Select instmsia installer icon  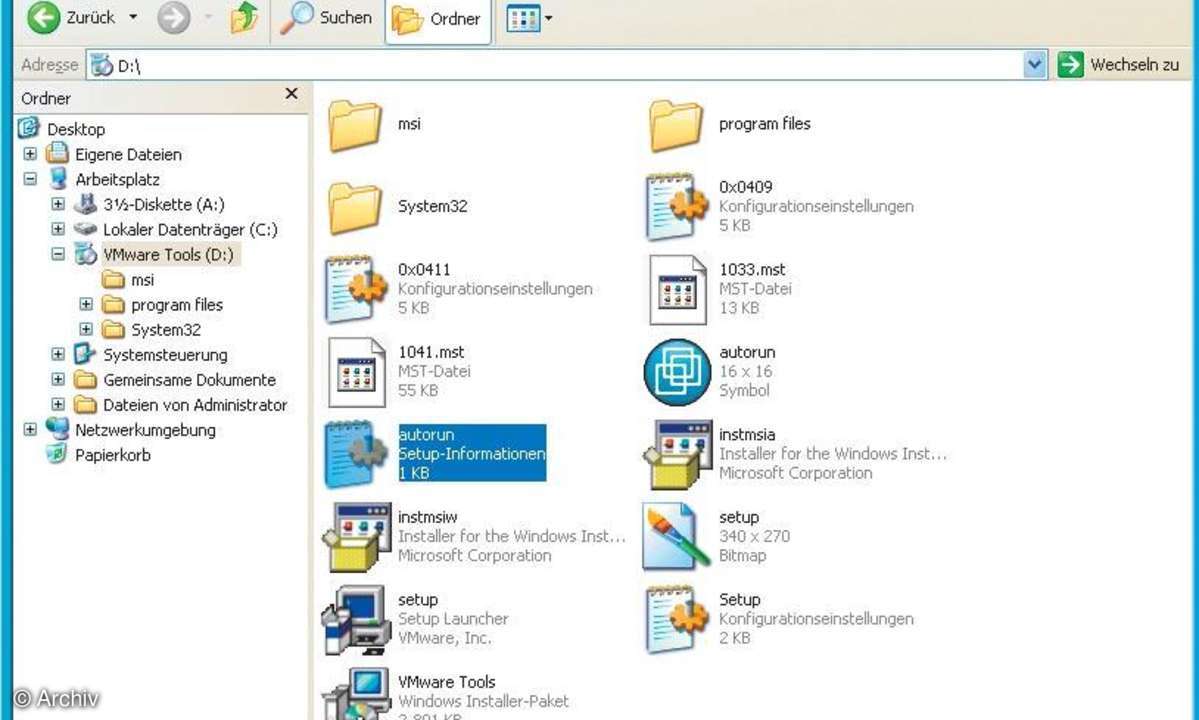(677, 454)
